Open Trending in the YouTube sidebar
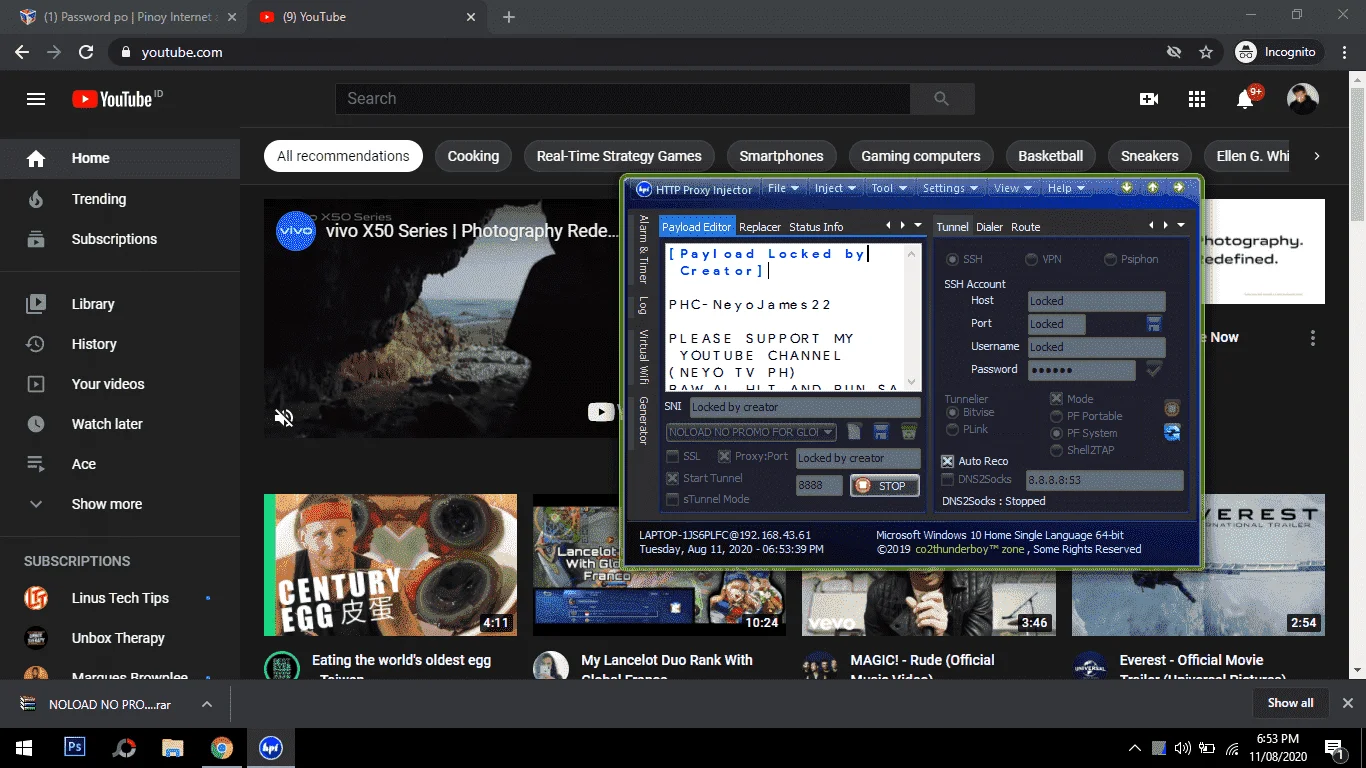This screenshot has width=1366, height=768. pyautogui.click(x=120, y=199)
